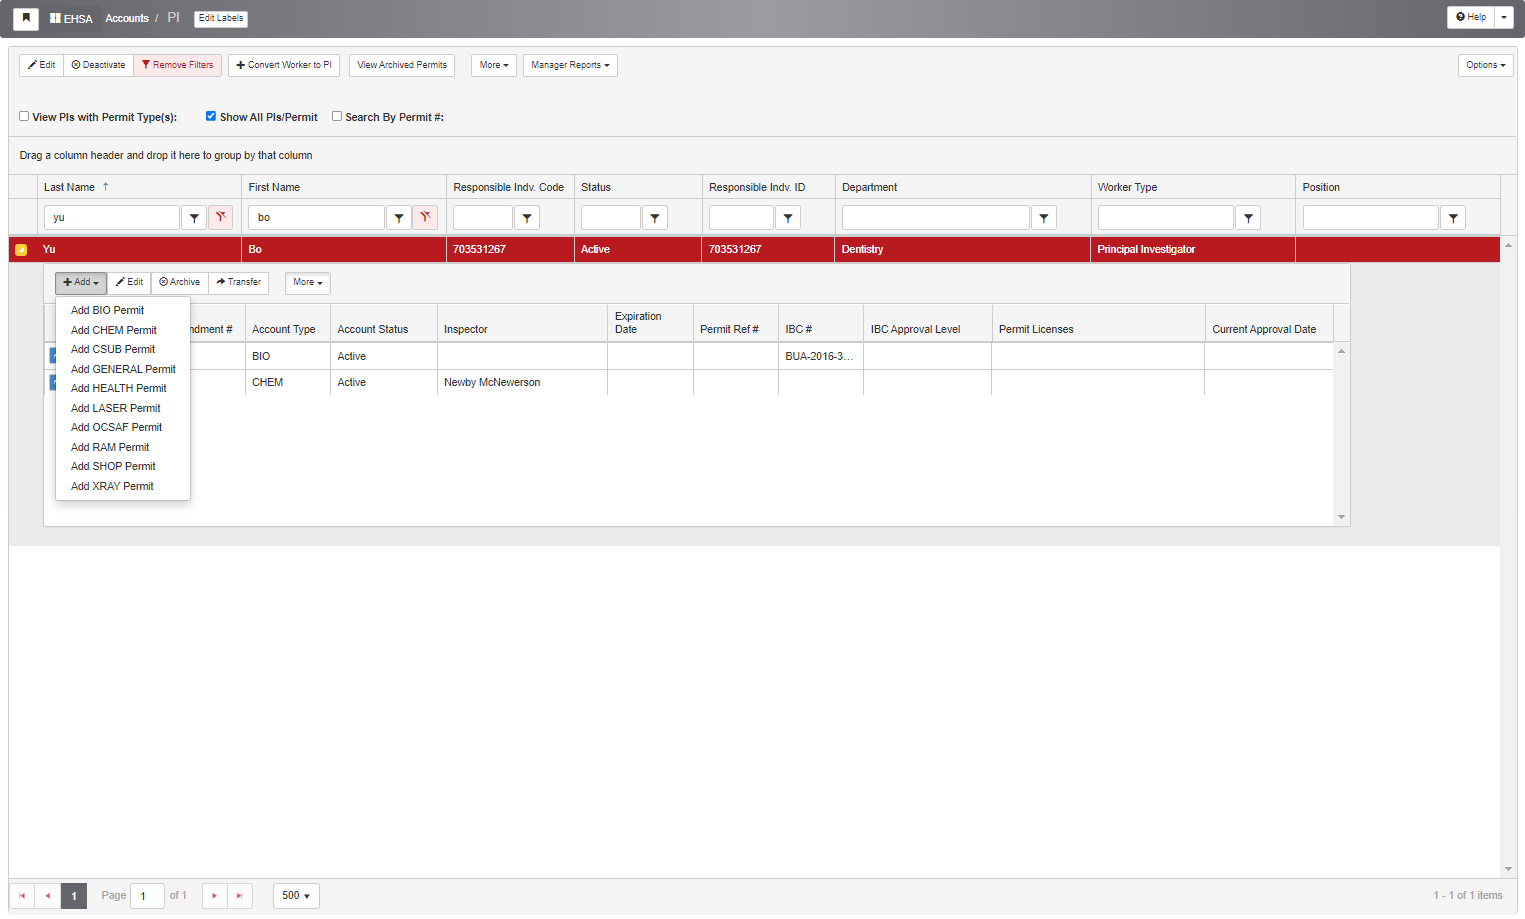Select Add XRAY Permit menu item

point(112,486)
